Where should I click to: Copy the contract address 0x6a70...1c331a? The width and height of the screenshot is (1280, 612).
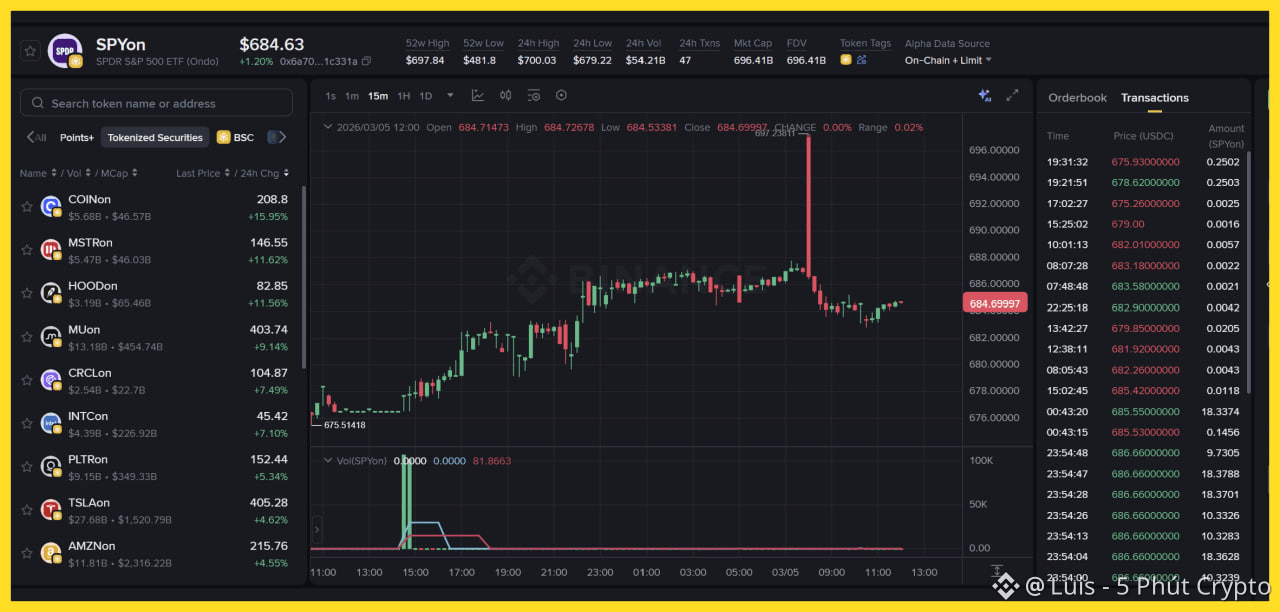point(366,61)
